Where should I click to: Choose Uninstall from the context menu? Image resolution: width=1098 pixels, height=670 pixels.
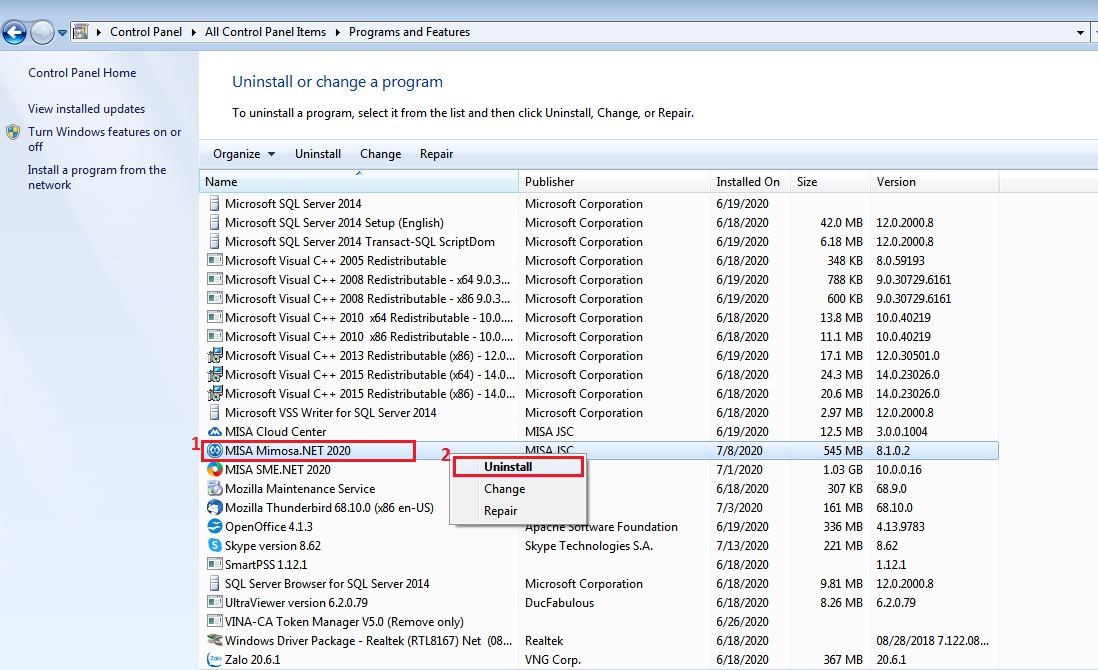(517, 467)
